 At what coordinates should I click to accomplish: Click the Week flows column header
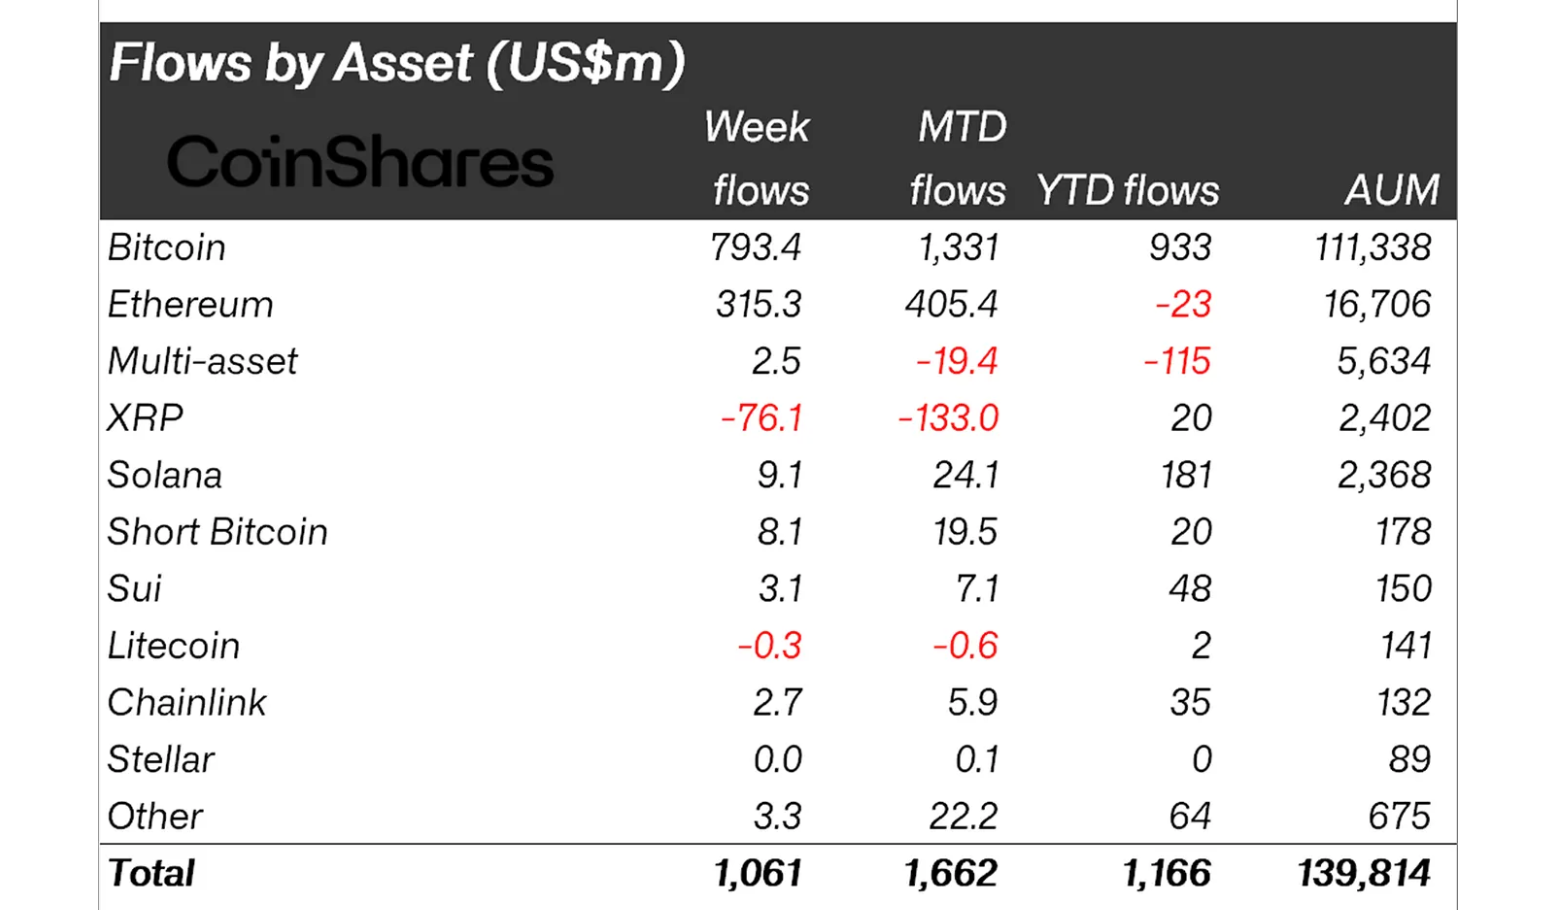[x=758, y=158]
